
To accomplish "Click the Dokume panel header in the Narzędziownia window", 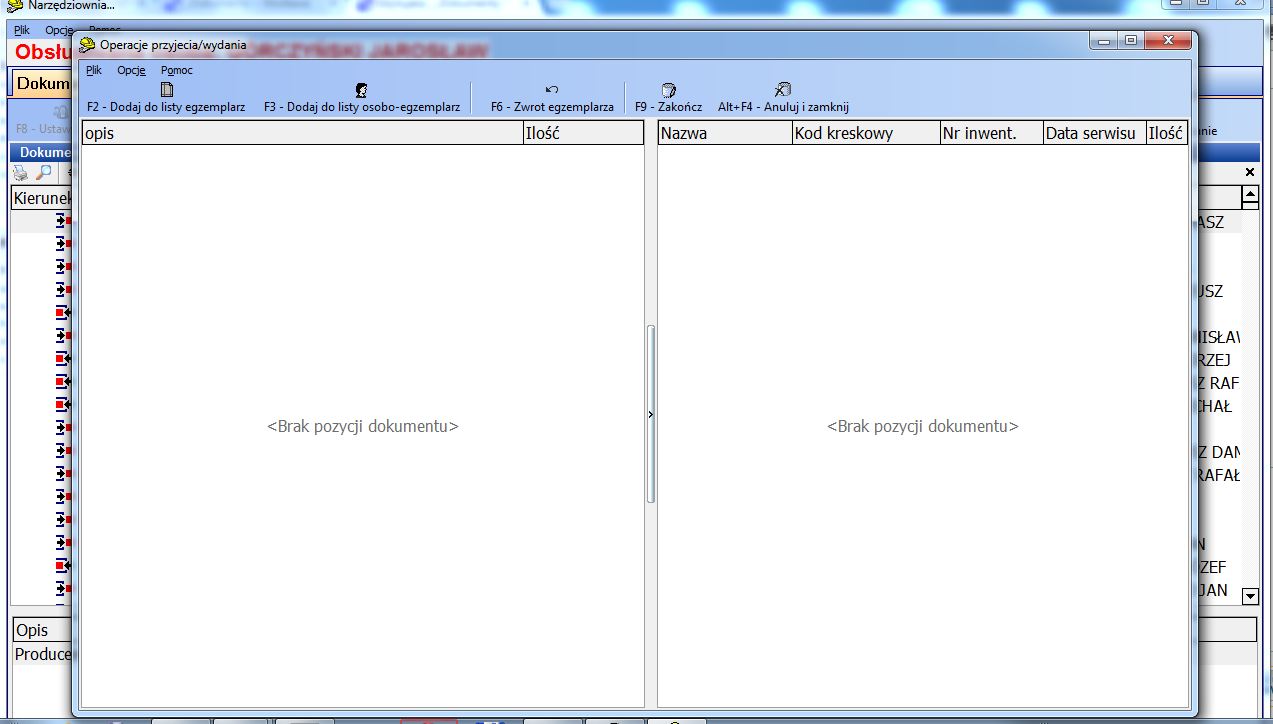I will tap(41, 153).
